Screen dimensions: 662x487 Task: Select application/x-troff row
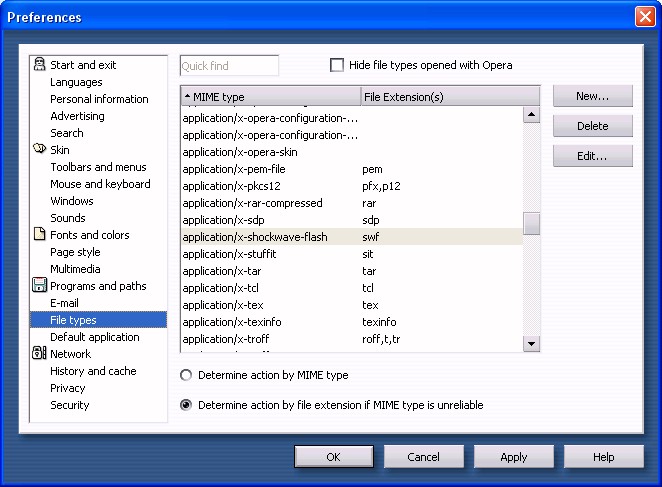click(352, 339)
